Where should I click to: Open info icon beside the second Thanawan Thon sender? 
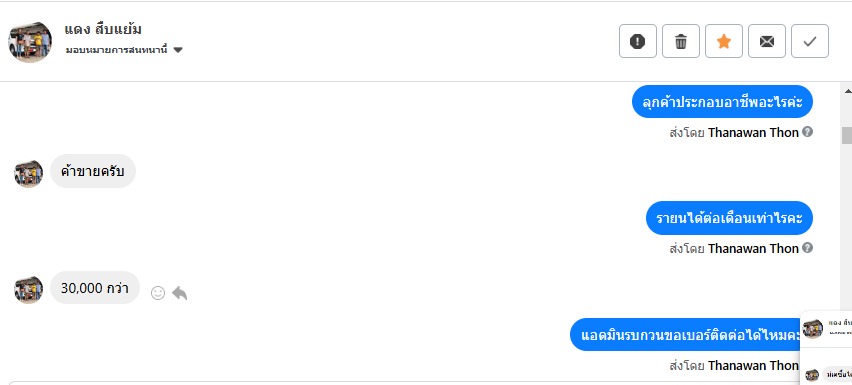[807, 248]
